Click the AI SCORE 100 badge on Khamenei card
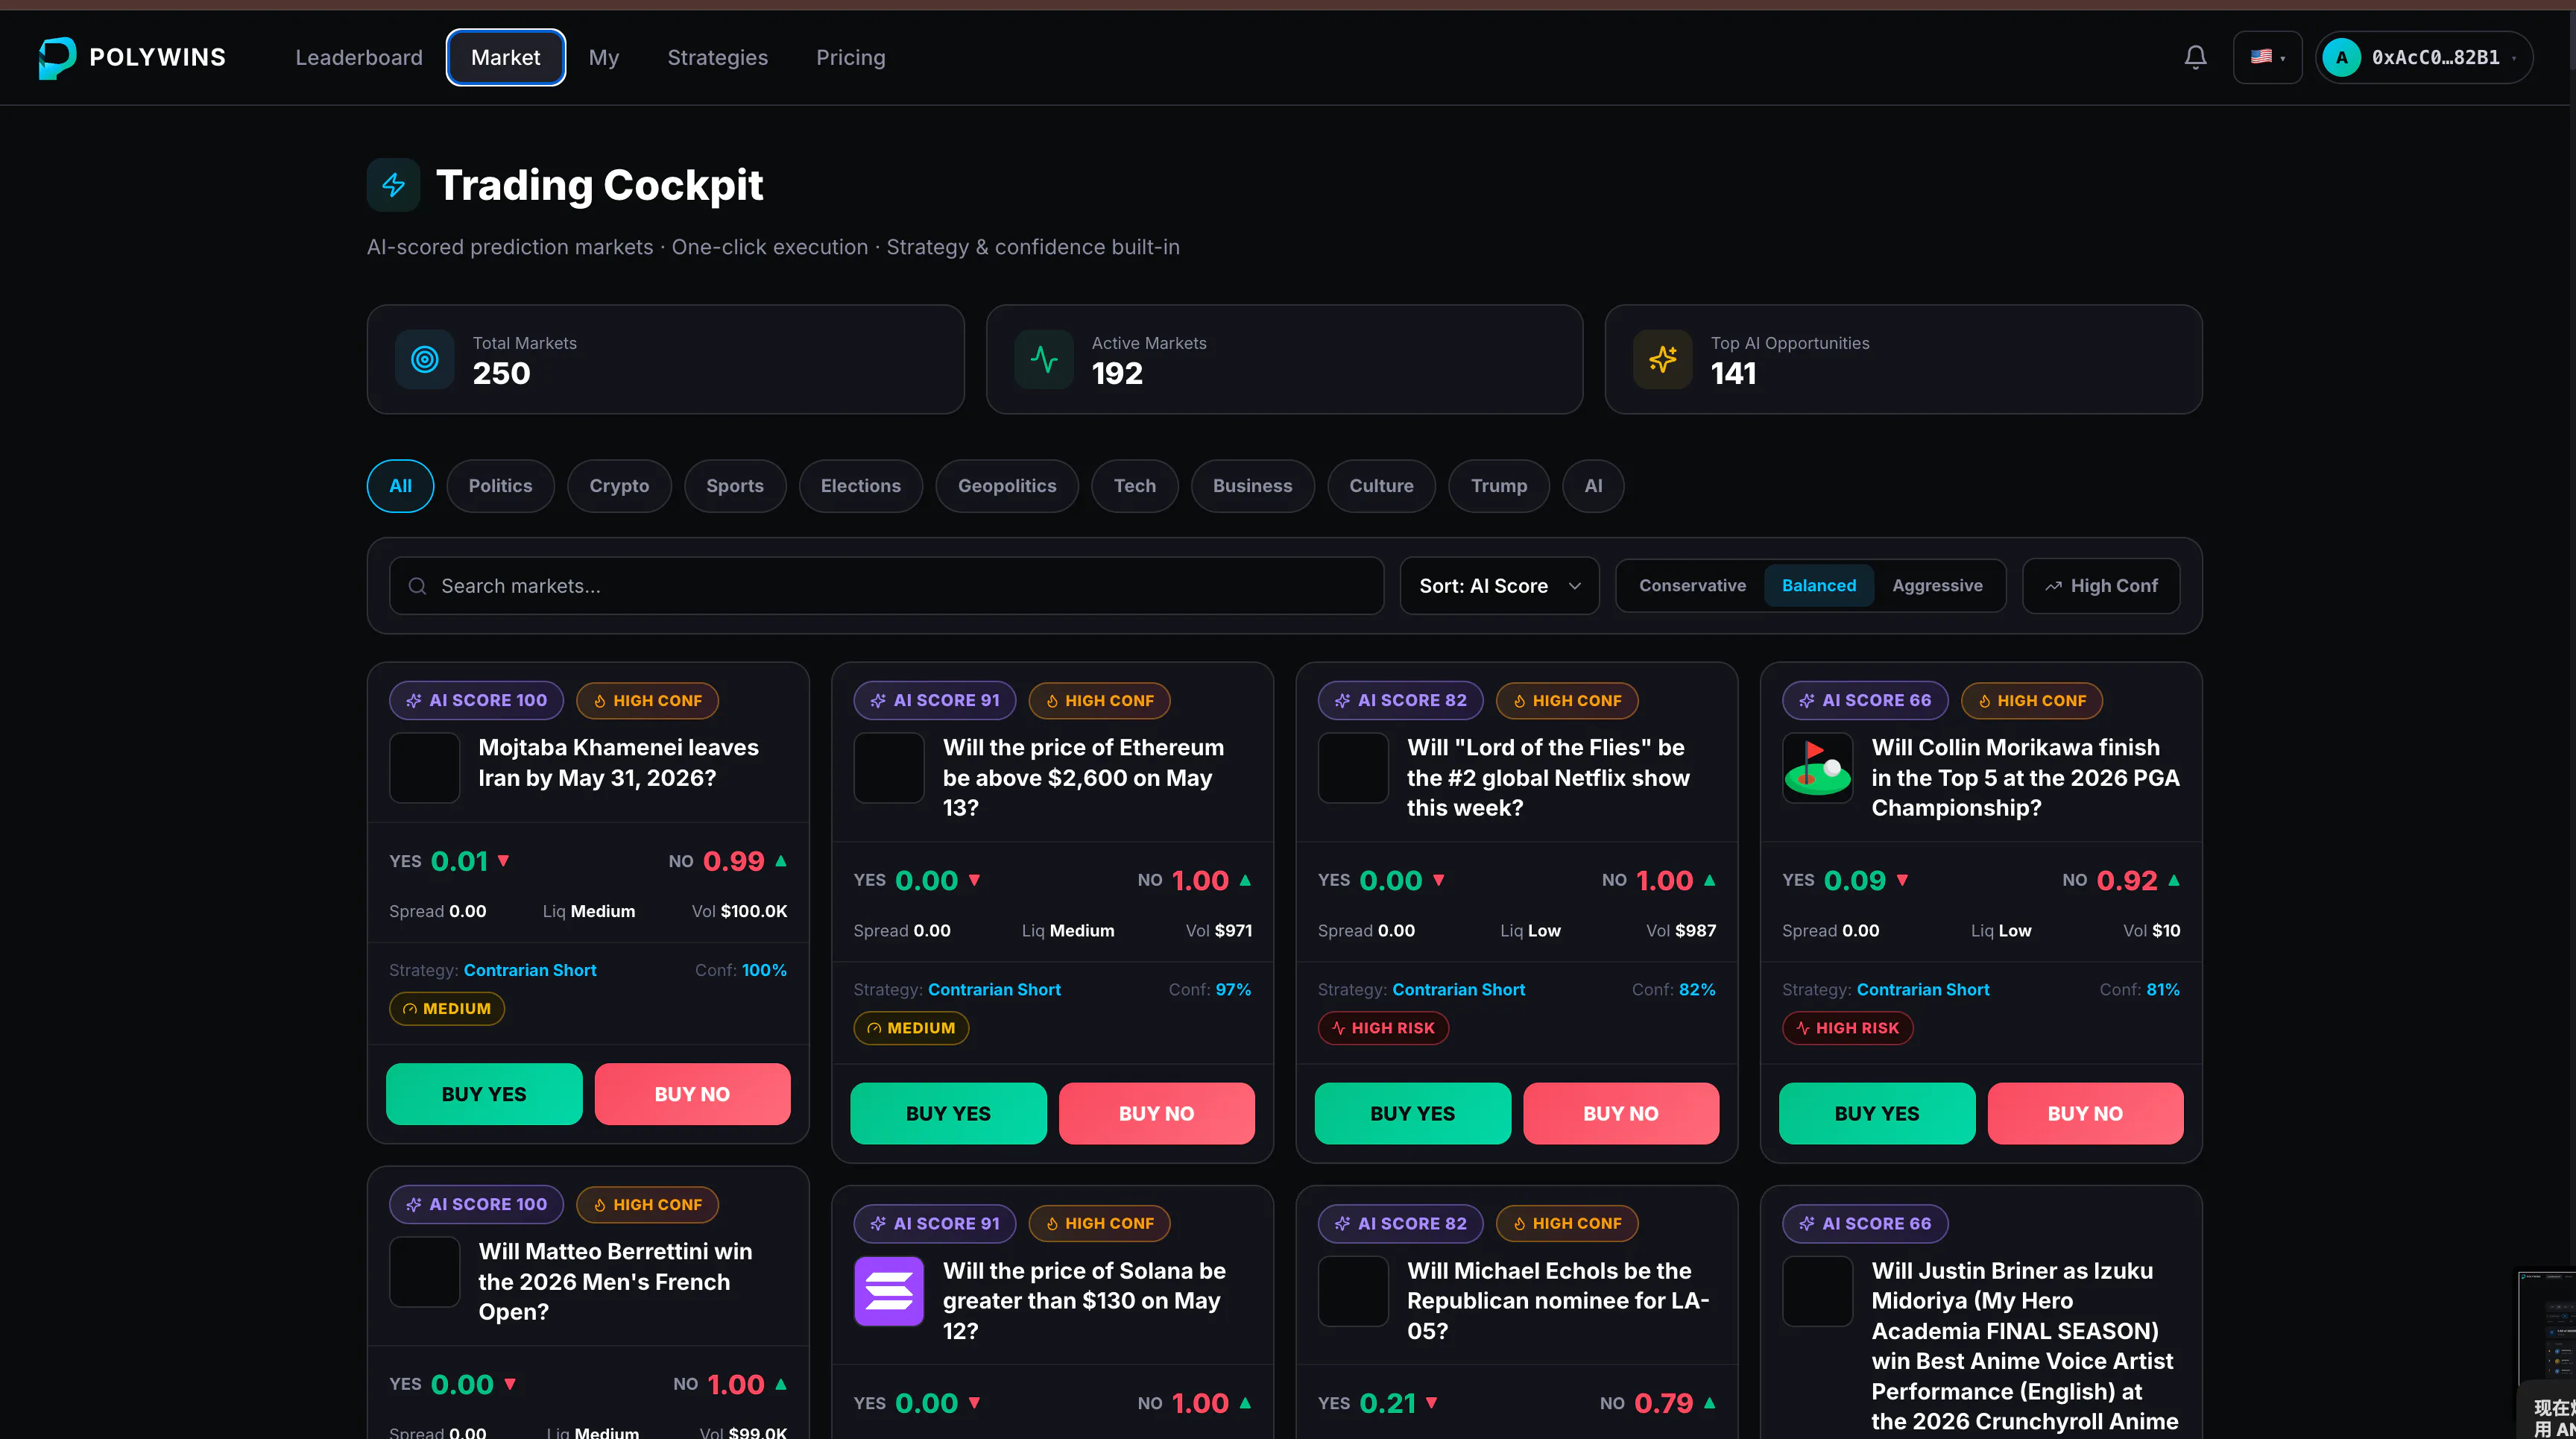Viewport: 2576px width, 1439px height. pos(477,701)
